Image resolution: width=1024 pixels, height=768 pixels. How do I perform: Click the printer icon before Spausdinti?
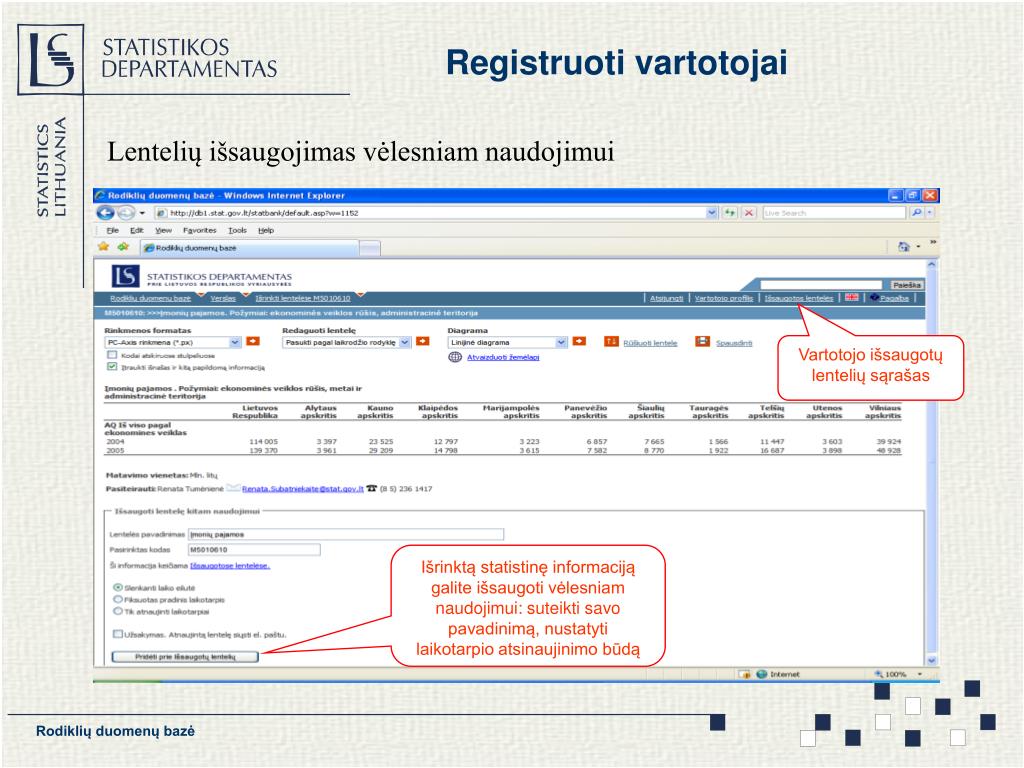pos(703,342)
